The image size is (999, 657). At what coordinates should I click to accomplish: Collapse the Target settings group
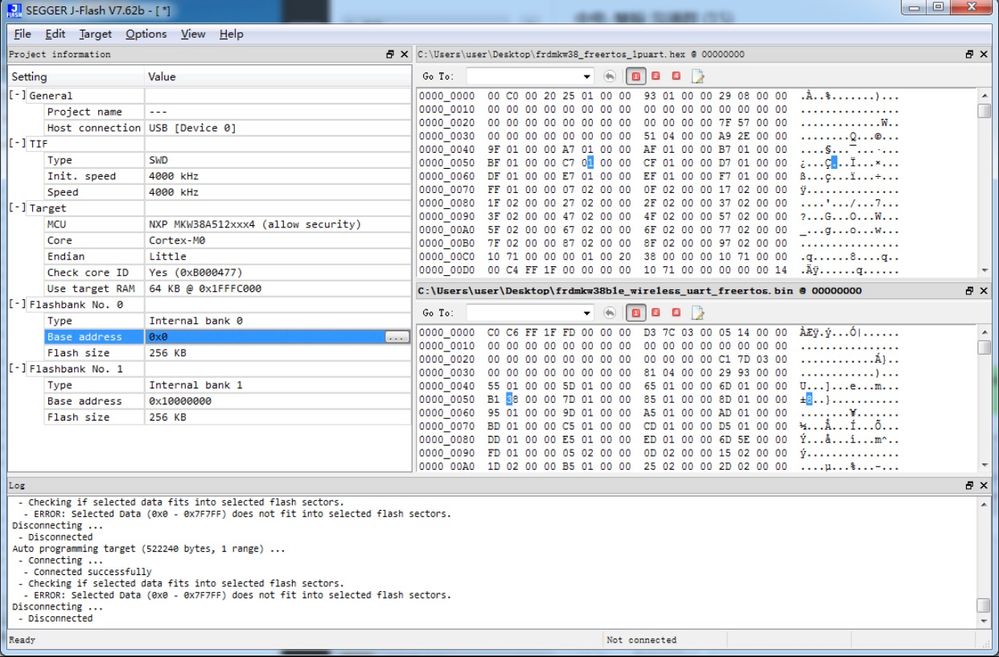point(17,208)
